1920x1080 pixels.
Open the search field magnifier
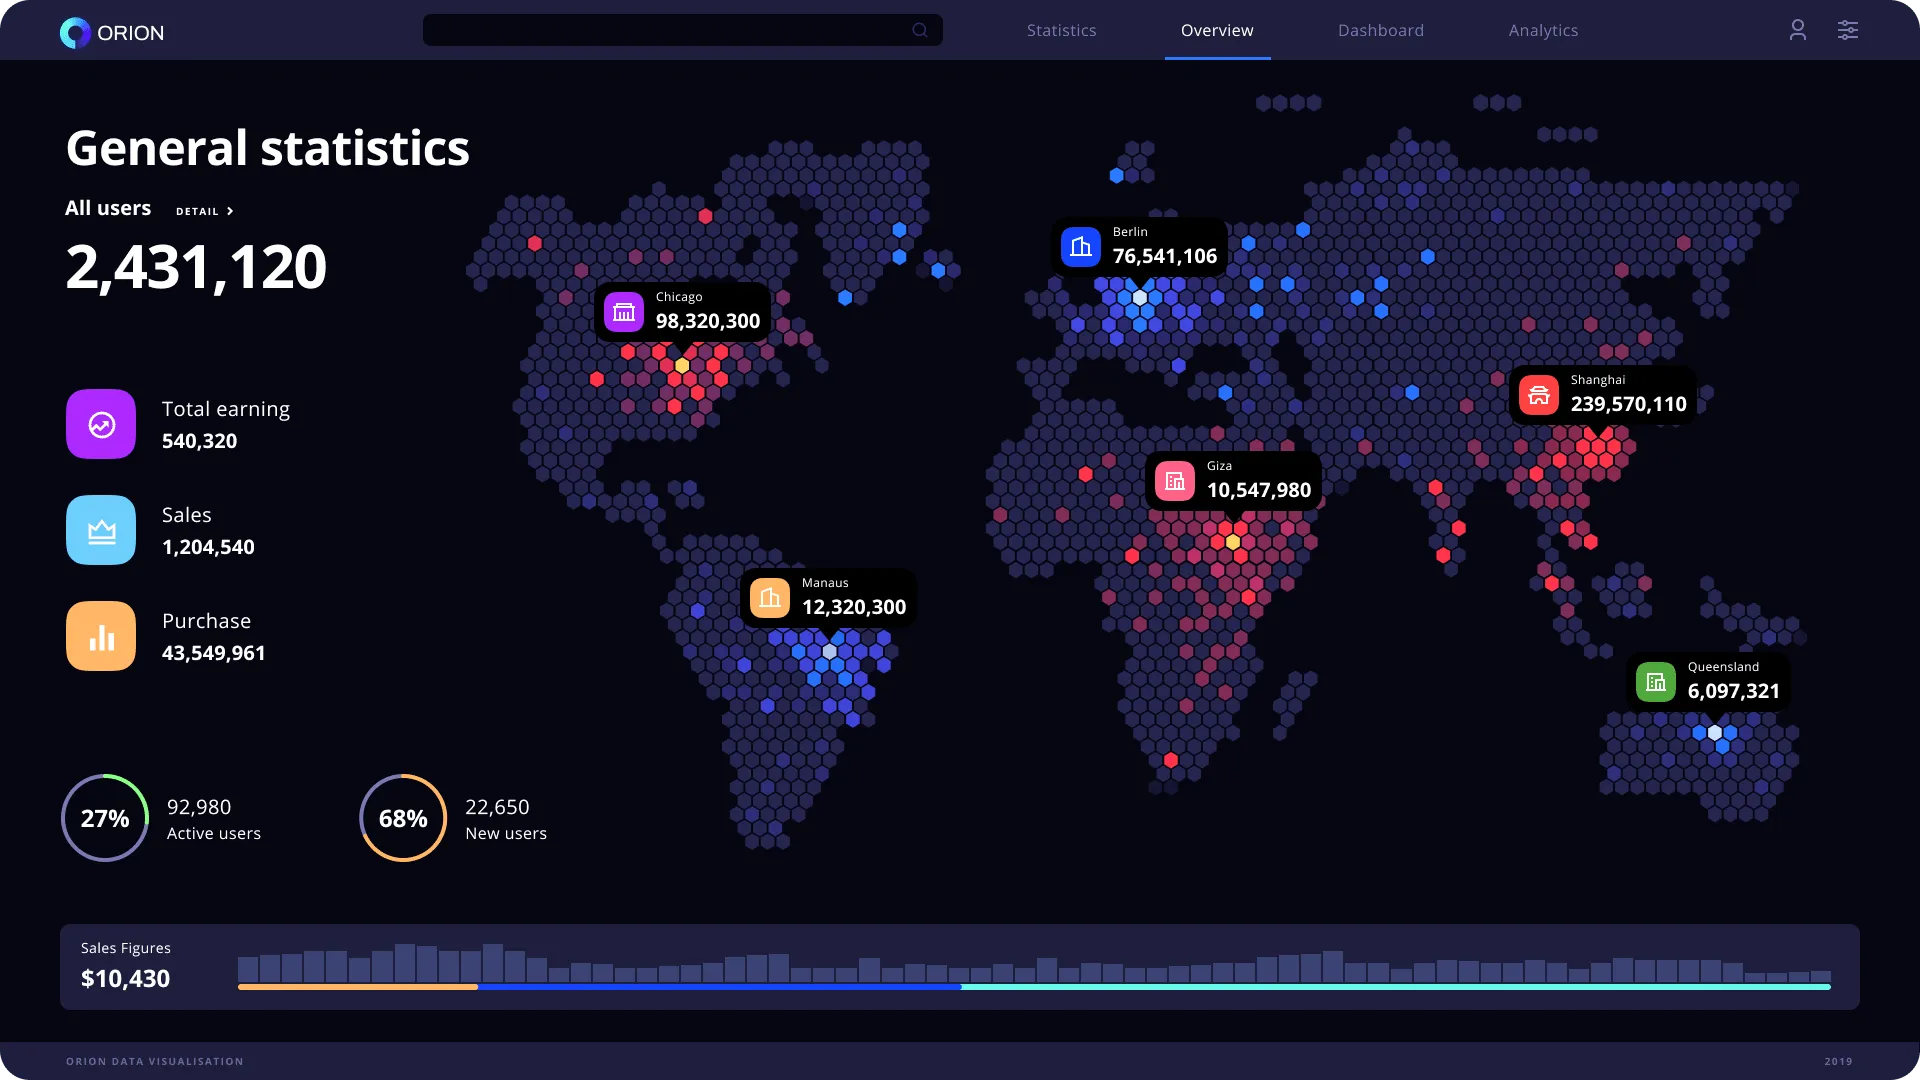[x=920, y=30]
